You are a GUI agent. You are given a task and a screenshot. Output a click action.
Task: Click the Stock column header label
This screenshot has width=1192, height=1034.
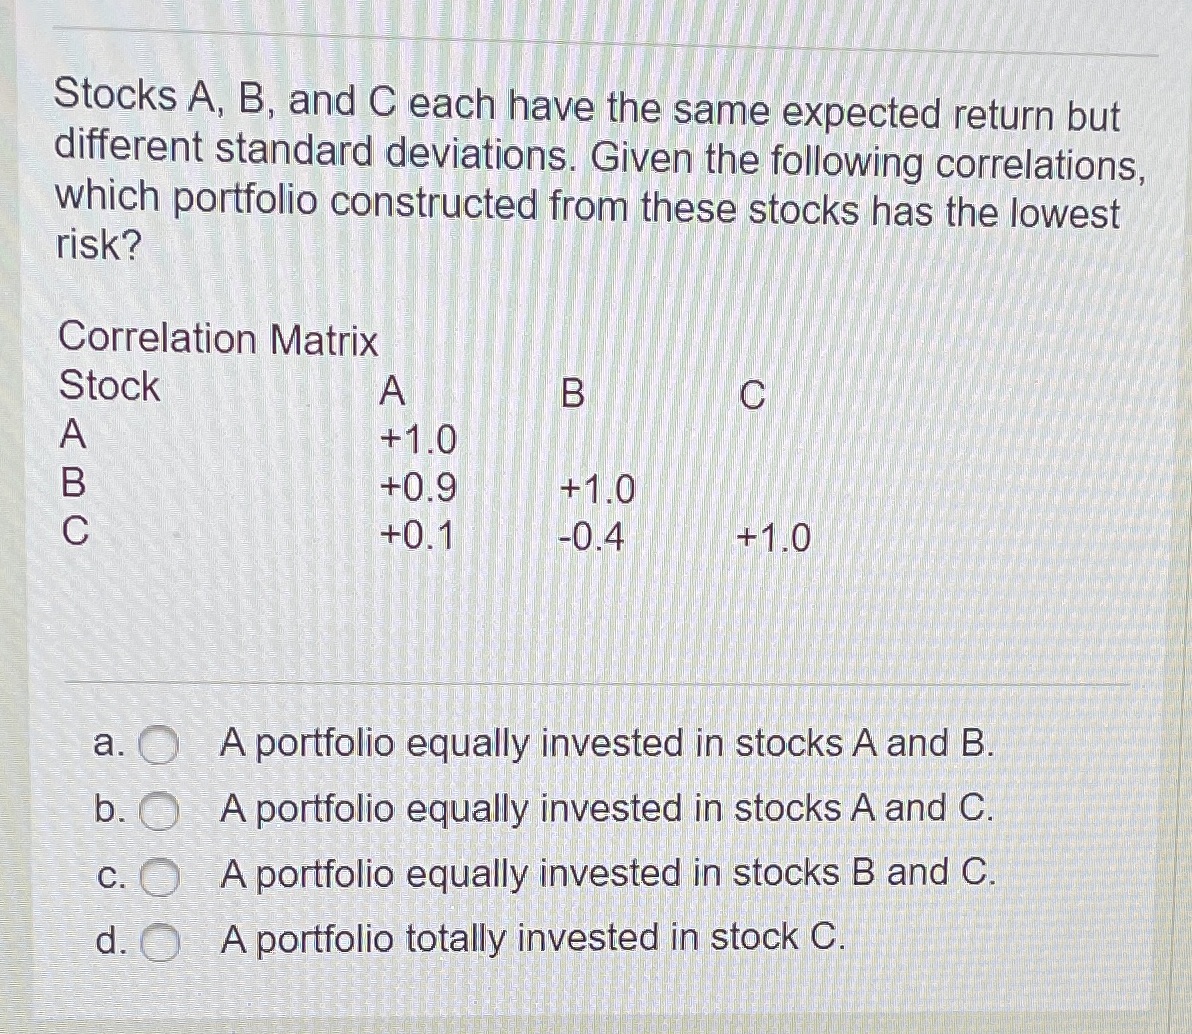[x=111, y=386]
